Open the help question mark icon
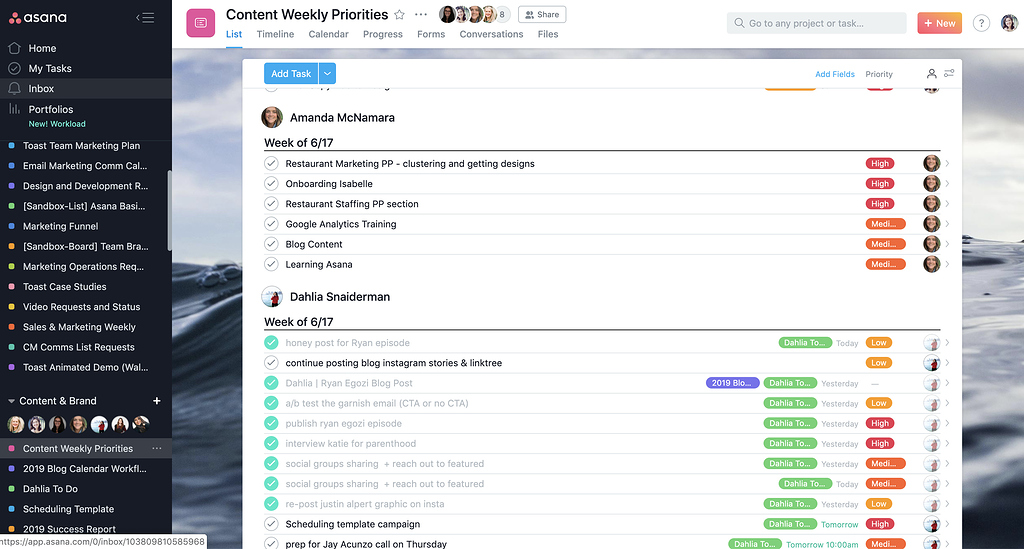 981,23
